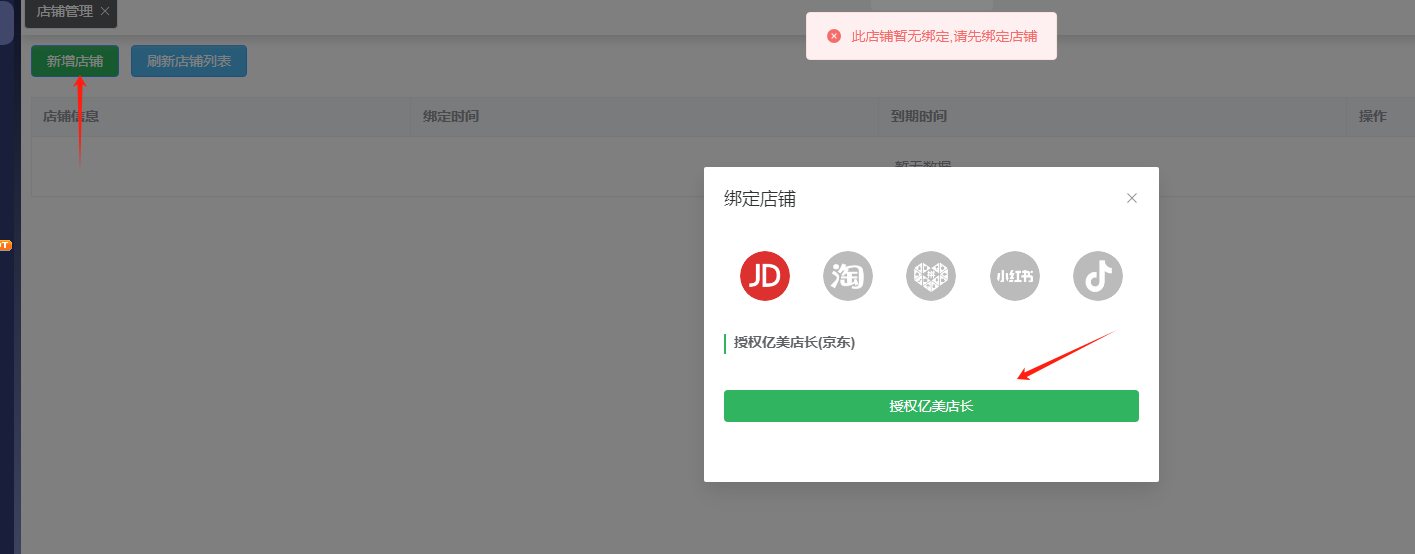
Task: Select the Xiaohongshu (小红书) platform icon
Action: [x=1014, y=276]
